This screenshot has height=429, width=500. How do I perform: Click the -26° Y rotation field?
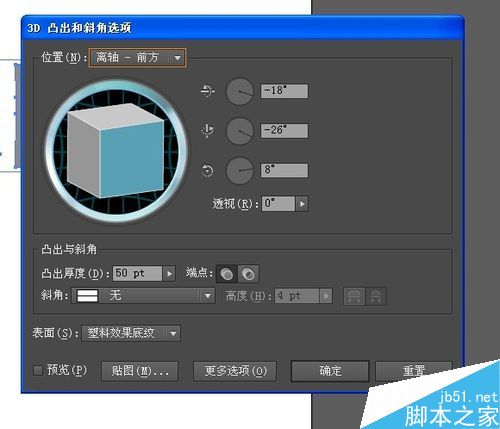coord(284,131)
